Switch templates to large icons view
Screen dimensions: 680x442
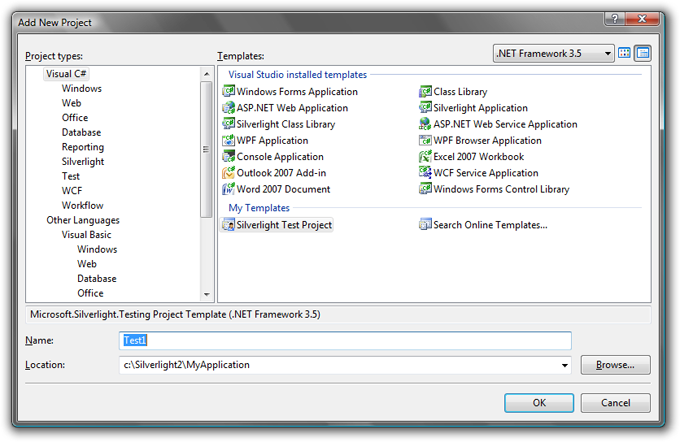coord(624,53)
